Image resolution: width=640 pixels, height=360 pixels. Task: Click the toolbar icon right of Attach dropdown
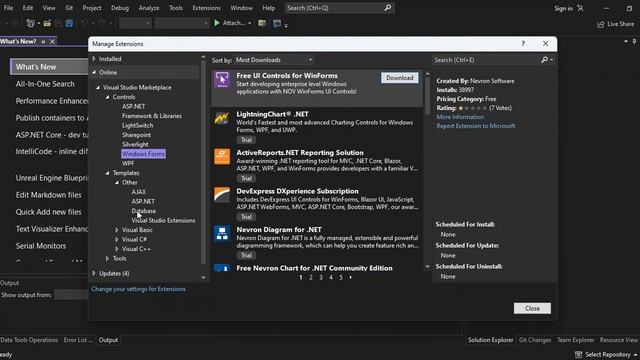pyautogui.click(x=262, y=23)
